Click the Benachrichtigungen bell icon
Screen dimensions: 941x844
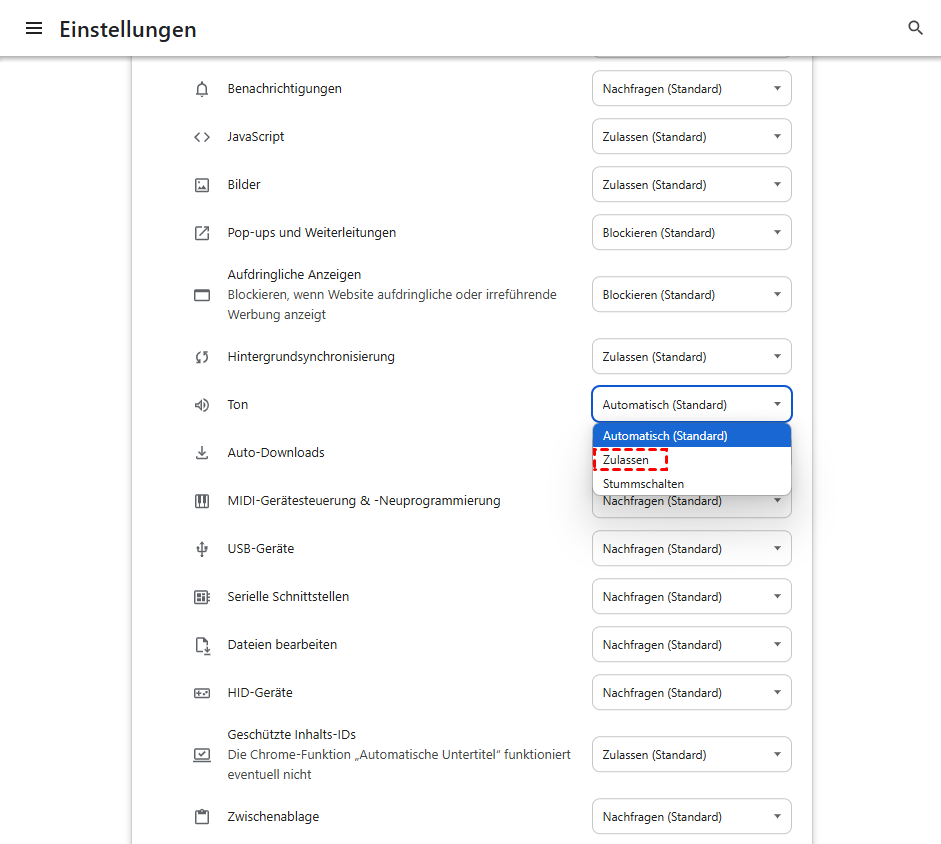202,89
